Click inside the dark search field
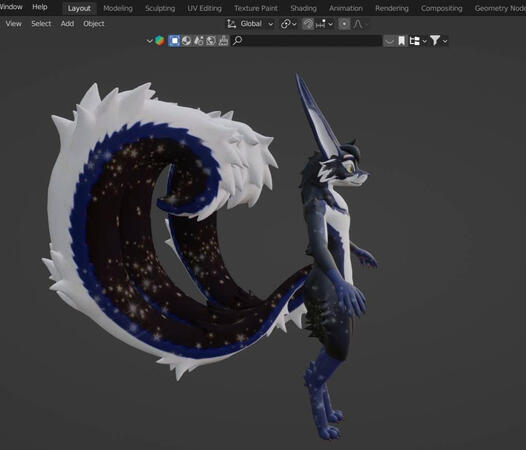 pyautogui.click(x=312, y=41)
